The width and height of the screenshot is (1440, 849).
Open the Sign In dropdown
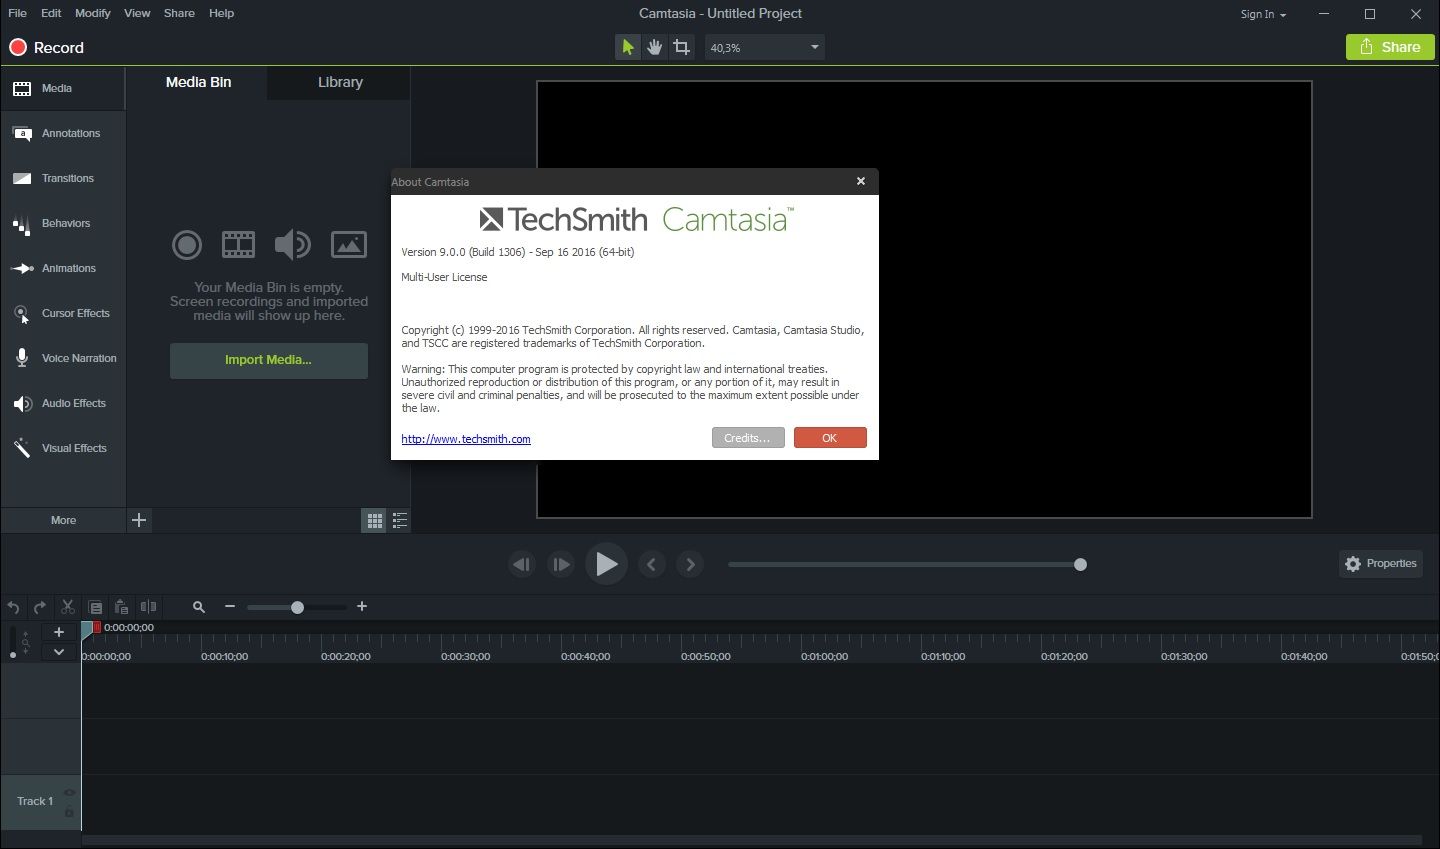[x=1263, y=14]
